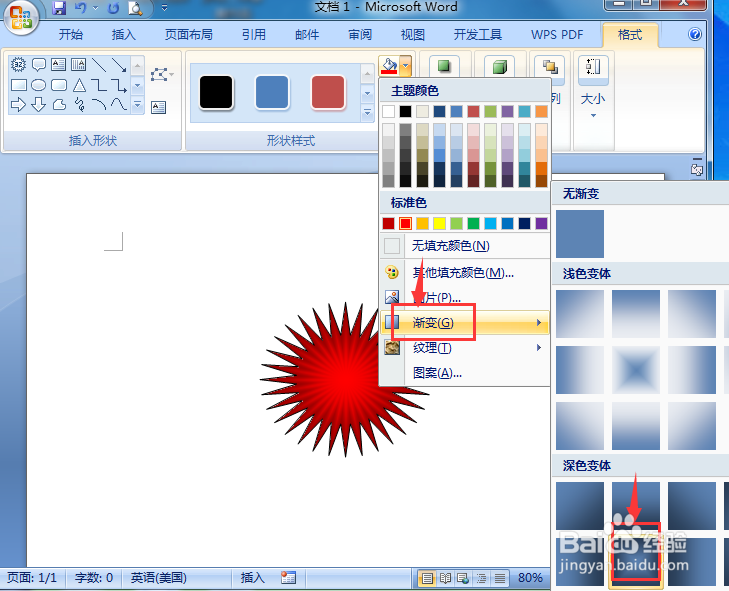Go to the 引用 tab
This screenshot has height=591, width=729.
tap(254, 34)
